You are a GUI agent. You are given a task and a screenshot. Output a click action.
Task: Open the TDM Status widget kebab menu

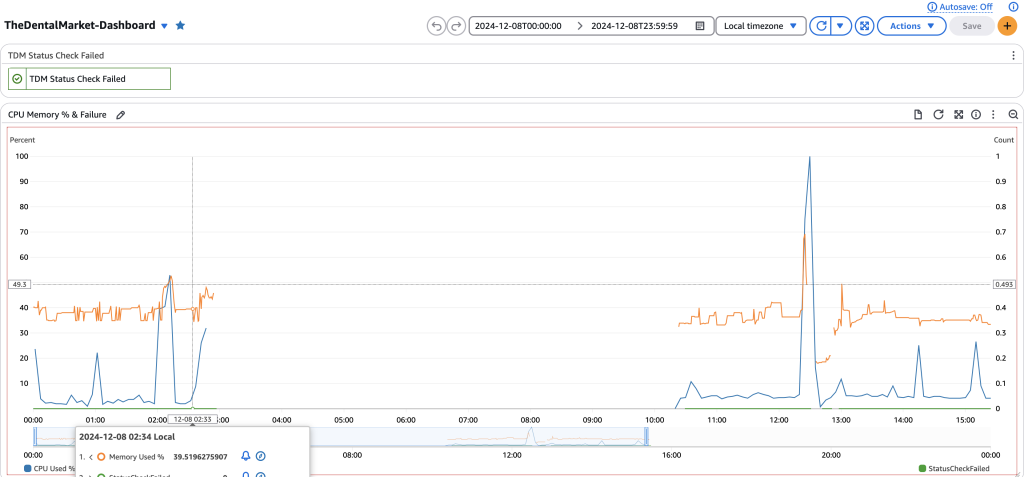tap(1013, 56)
